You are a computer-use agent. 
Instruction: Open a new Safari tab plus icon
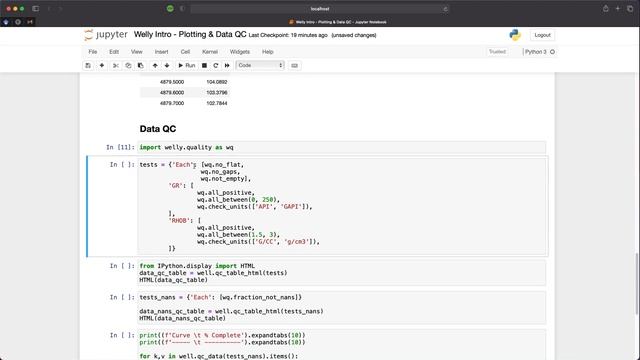pyautogui.click(x=618, y=9)
